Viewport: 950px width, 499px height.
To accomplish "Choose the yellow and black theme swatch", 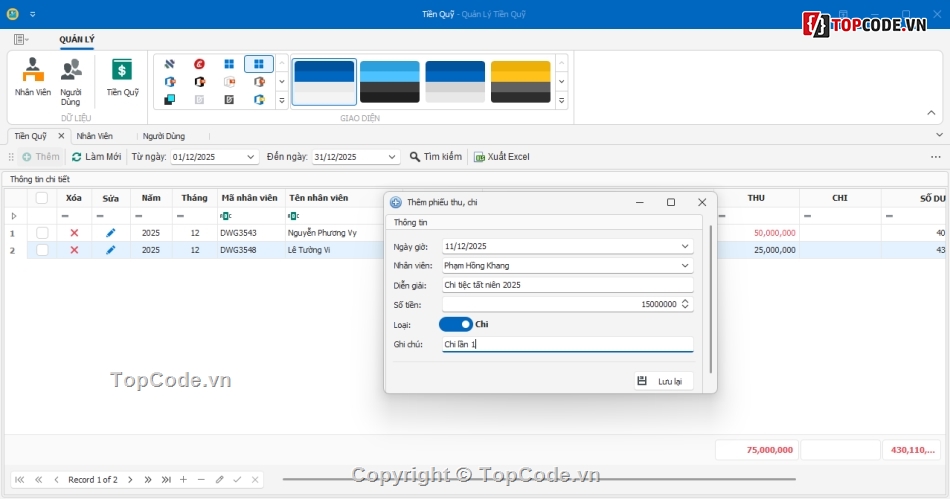I will pos(520,82).
